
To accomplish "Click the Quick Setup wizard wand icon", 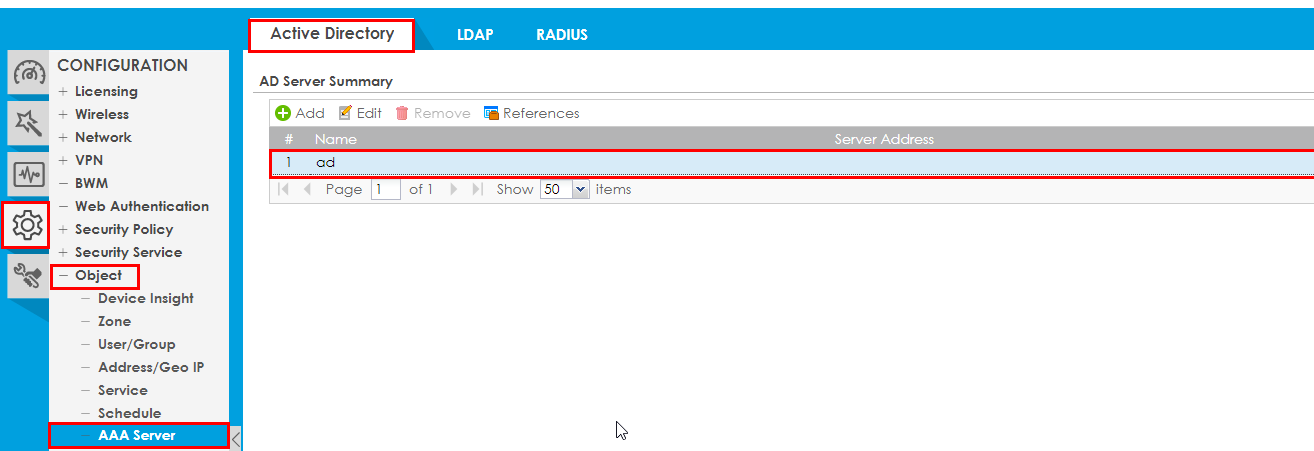I will coord(28,123).
